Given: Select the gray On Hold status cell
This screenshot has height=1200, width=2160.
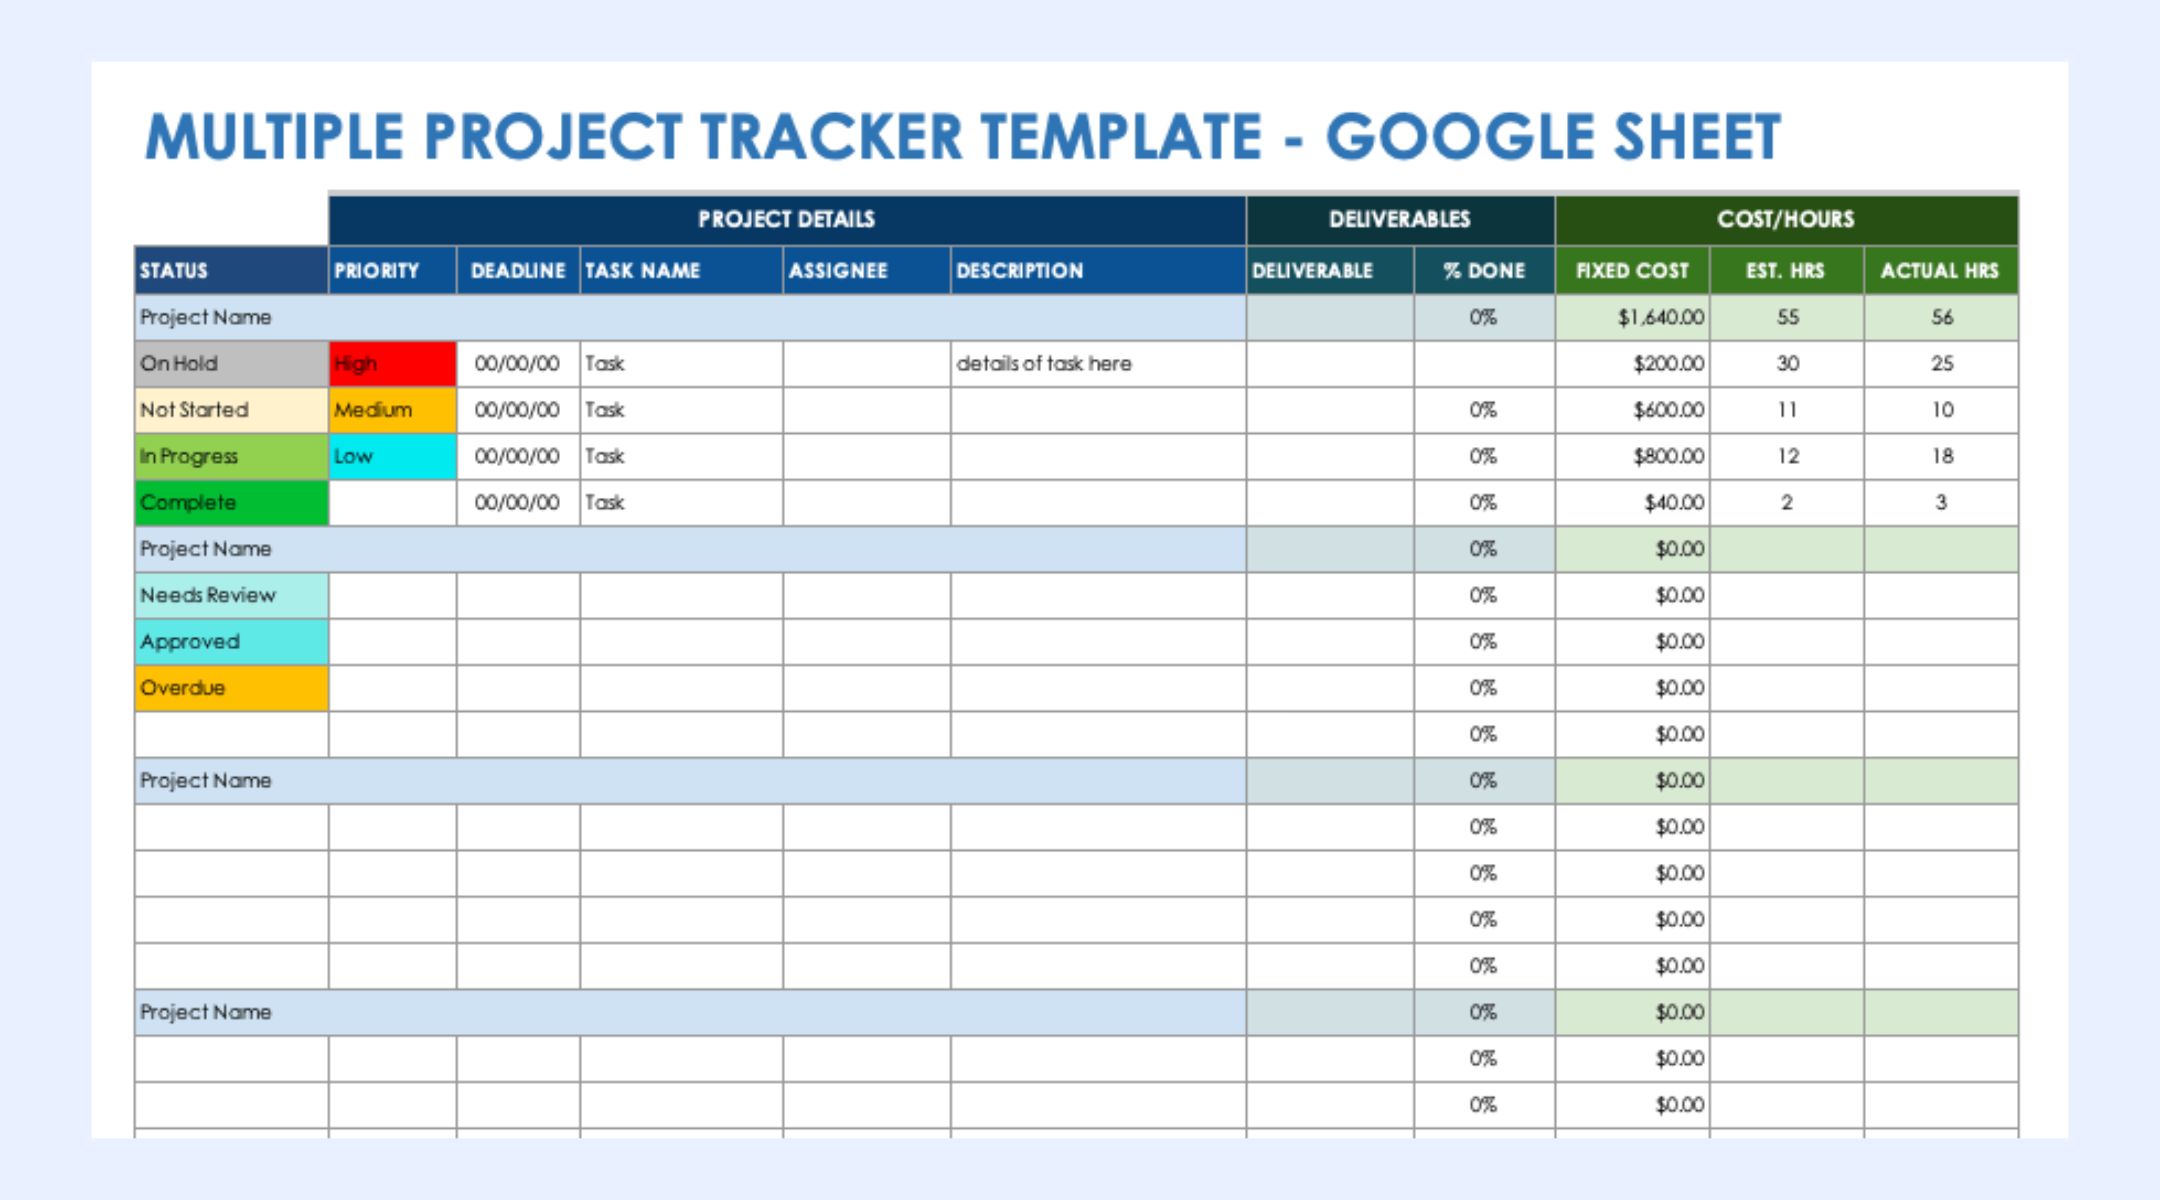Looking at the screenshot, I should [231, 364].
